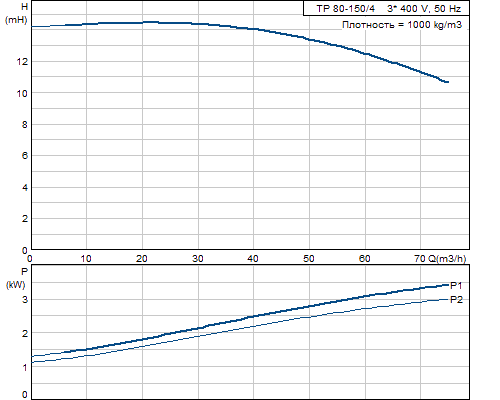Click the H (mH) axis title
The height and width of the screenshot is (400, 500).
click(16, 13)
